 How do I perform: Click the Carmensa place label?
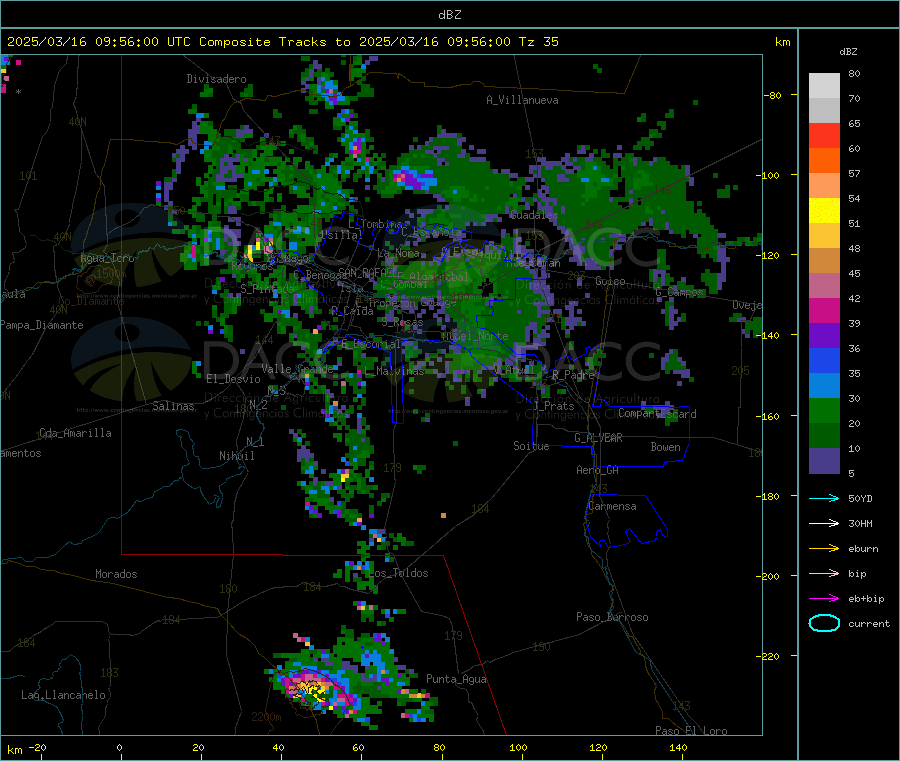pos(612,506)
